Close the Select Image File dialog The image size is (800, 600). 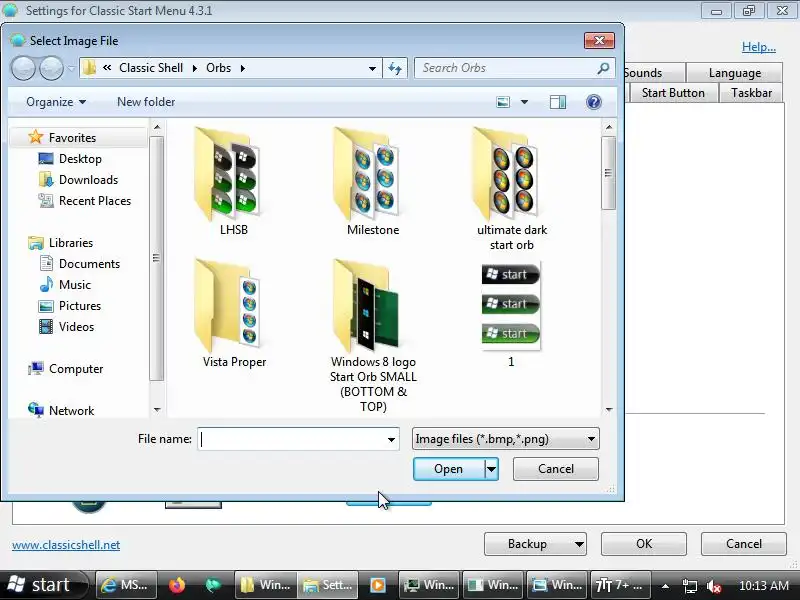point(599,40)
